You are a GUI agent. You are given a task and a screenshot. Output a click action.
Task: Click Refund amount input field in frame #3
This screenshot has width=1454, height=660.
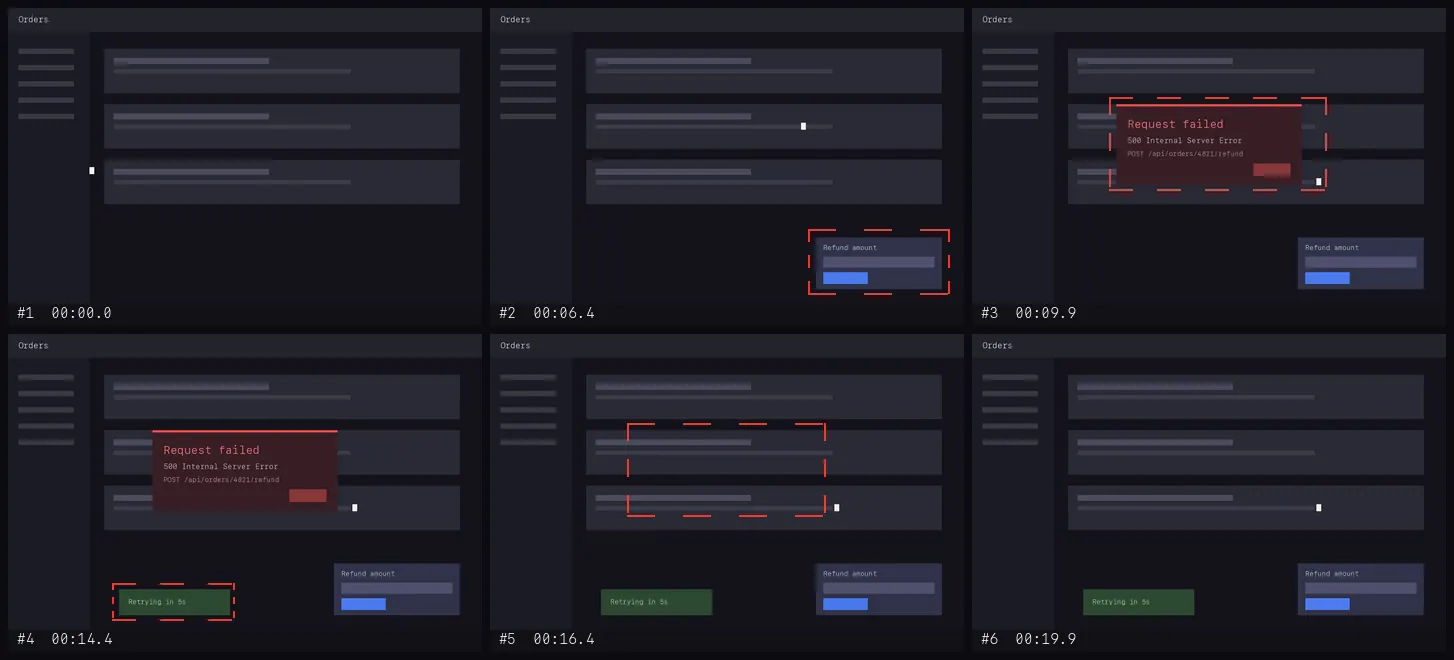pos(1361,262)
